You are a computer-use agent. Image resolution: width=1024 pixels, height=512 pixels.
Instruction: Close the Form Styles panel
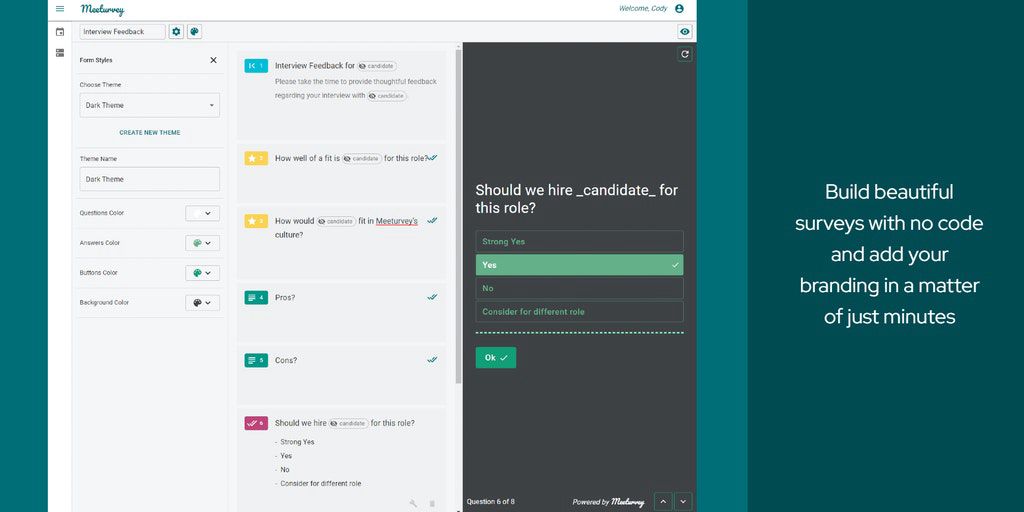click(213, 60)
